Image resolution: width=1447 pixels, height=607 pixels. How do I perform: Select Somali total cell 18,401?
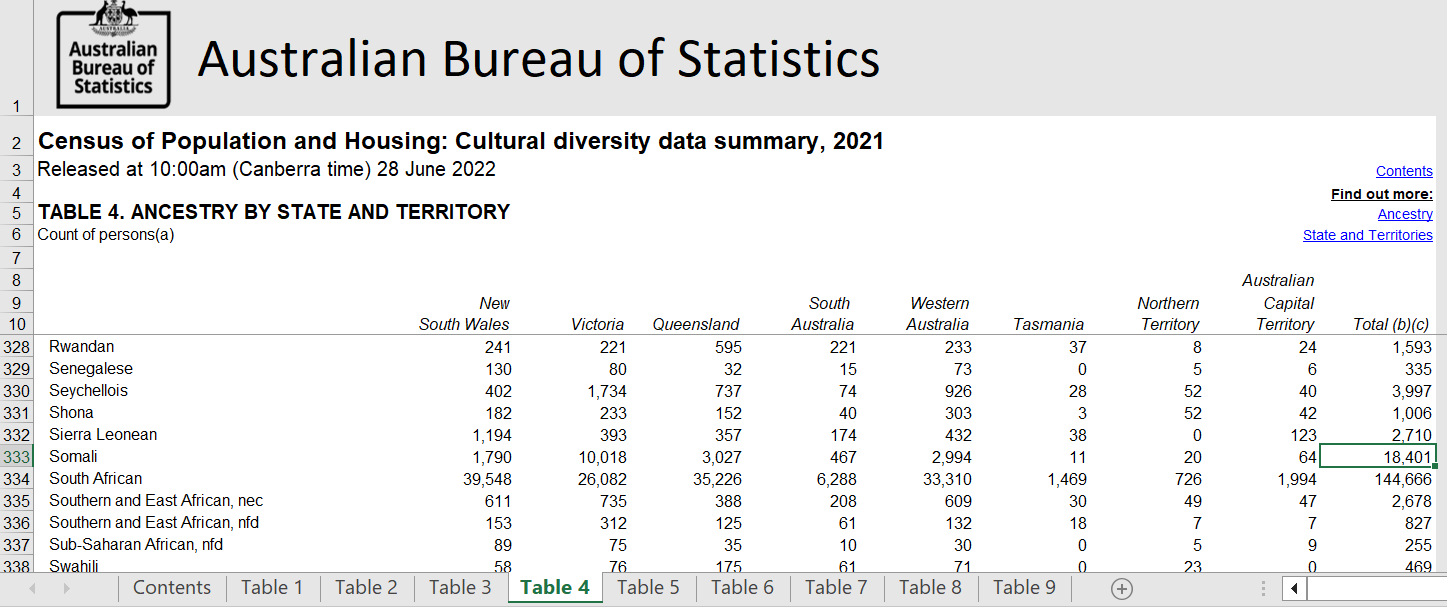[1378, 457]
